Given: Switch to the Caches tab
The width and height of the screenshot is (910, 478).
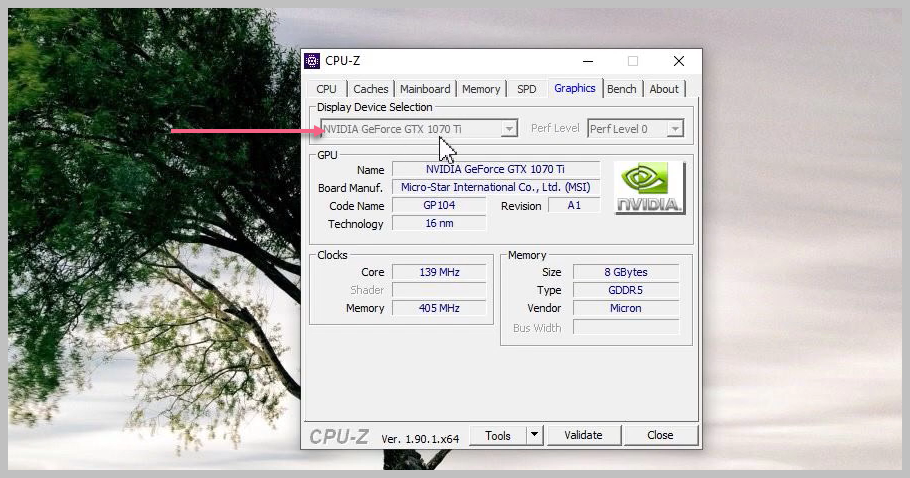Looking at the screenshot, I should click(x=370, y=89).
